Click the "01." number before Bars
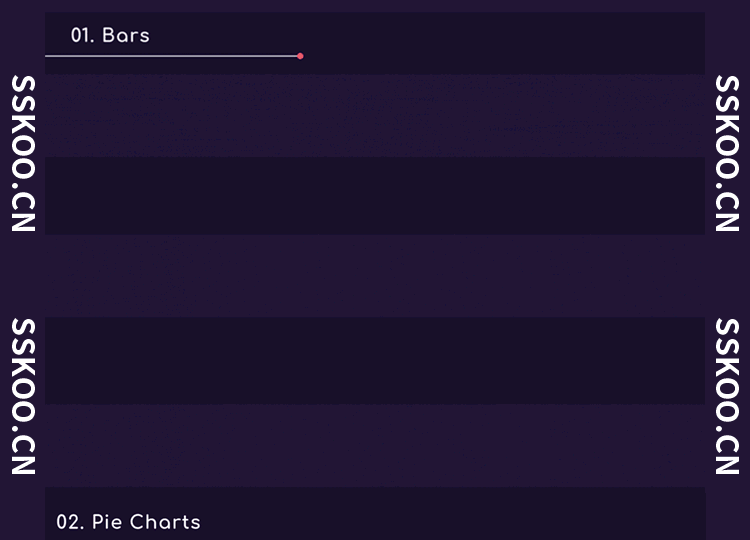 tap(82, 35)
